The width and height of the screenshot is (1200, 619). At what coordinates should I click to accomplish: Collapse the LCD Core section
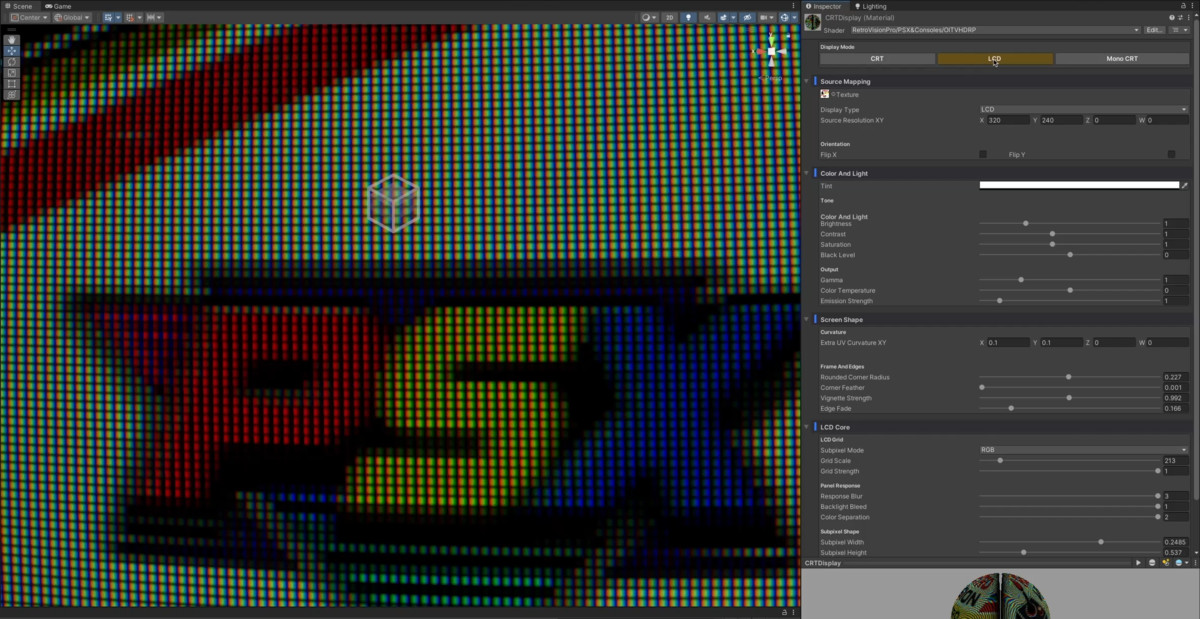click(x=806, y=427)
